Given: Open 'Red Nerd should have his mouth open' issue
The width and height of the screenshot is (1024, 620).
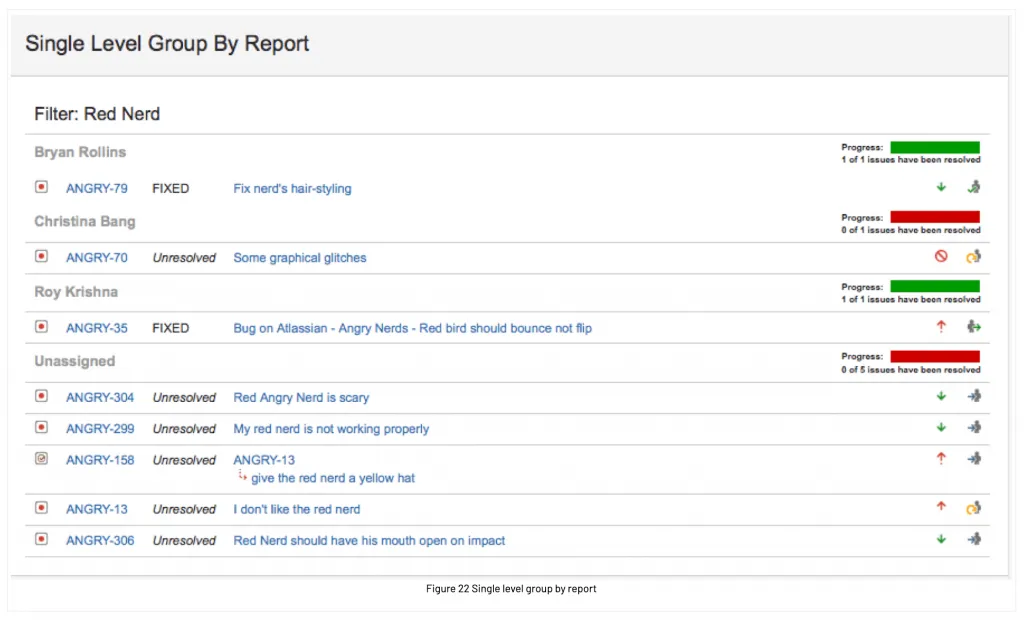Looking at the screenshot, I should click(369, 540).
